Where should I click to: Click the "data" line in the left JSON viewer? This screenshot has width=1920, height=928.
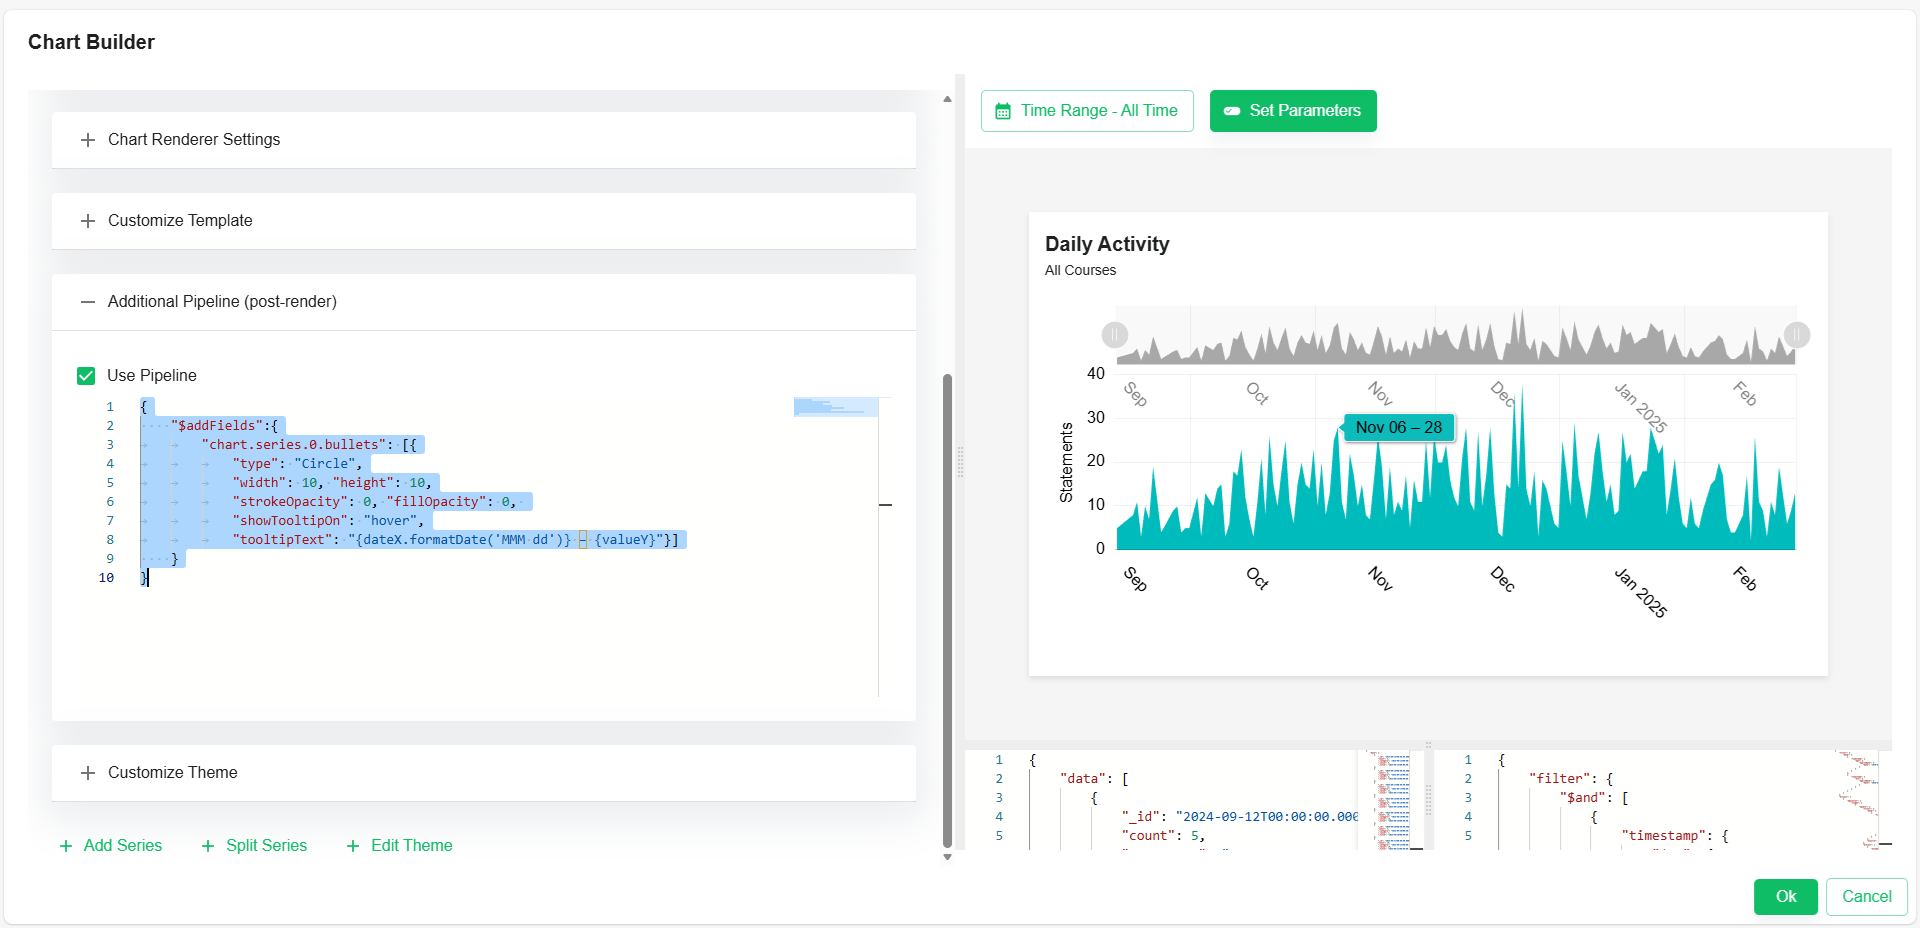1094,779
